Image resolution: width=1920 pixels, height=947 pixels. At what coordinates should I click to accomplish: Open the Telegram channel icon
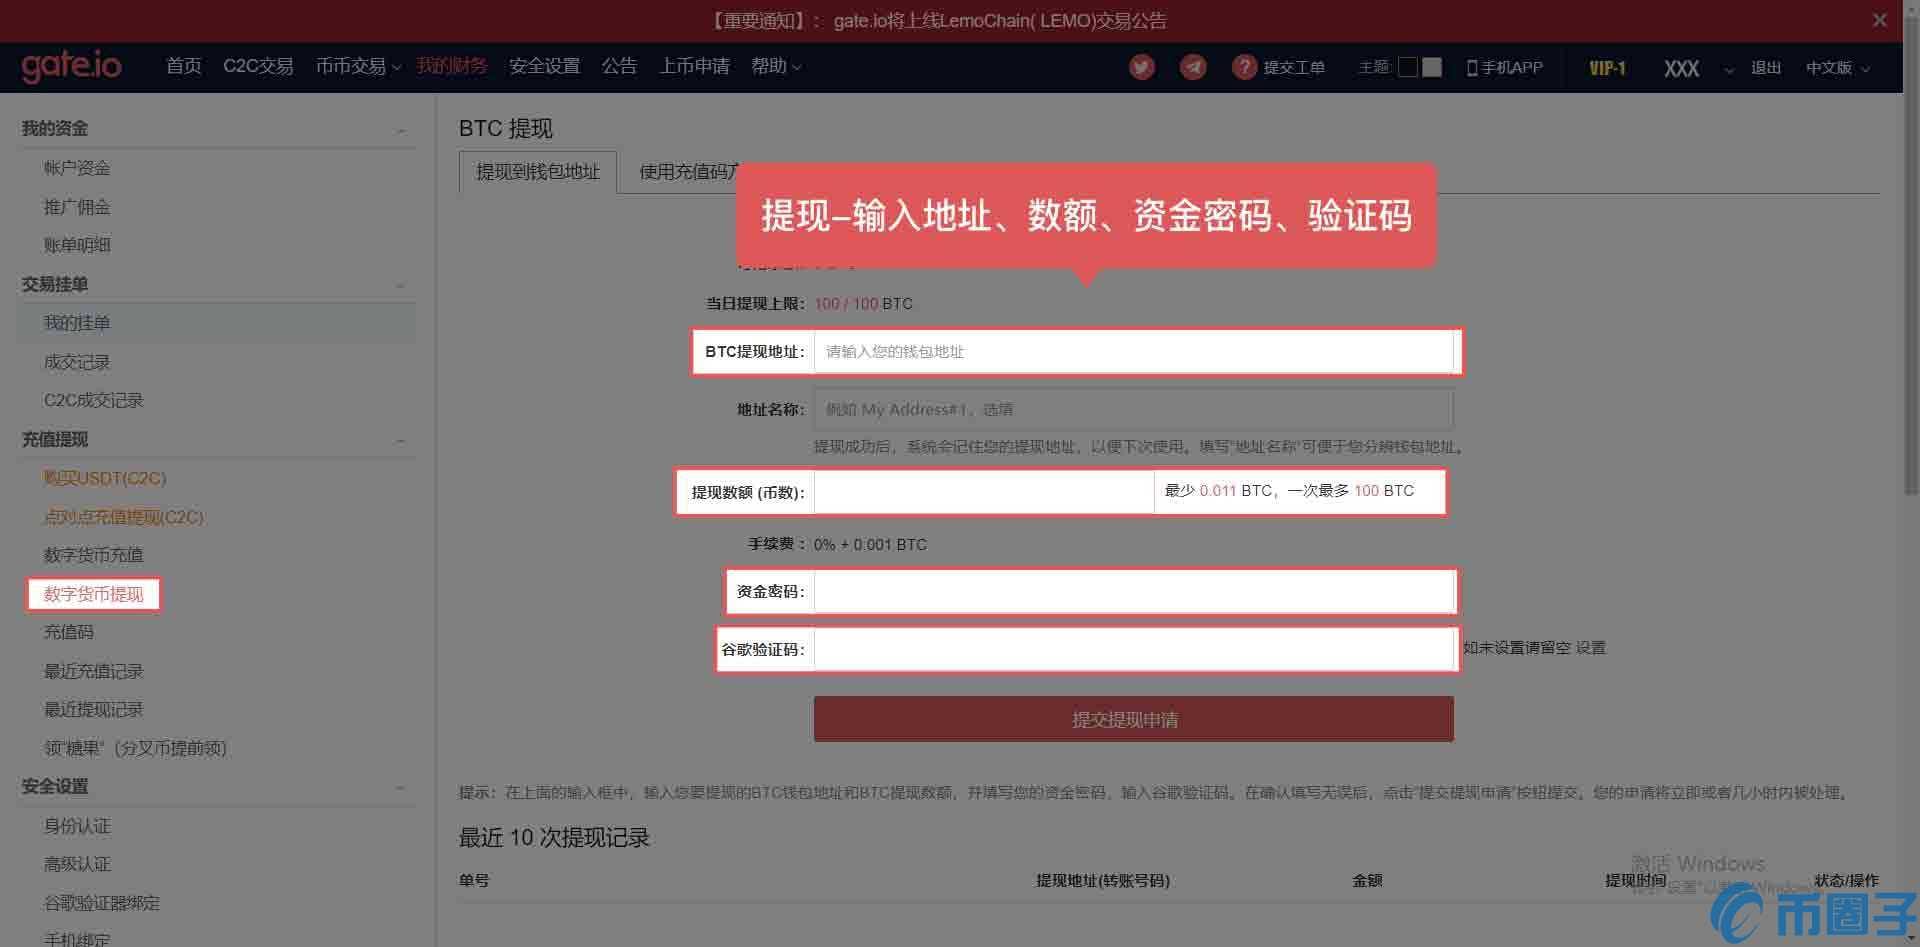click(1192, 66)
